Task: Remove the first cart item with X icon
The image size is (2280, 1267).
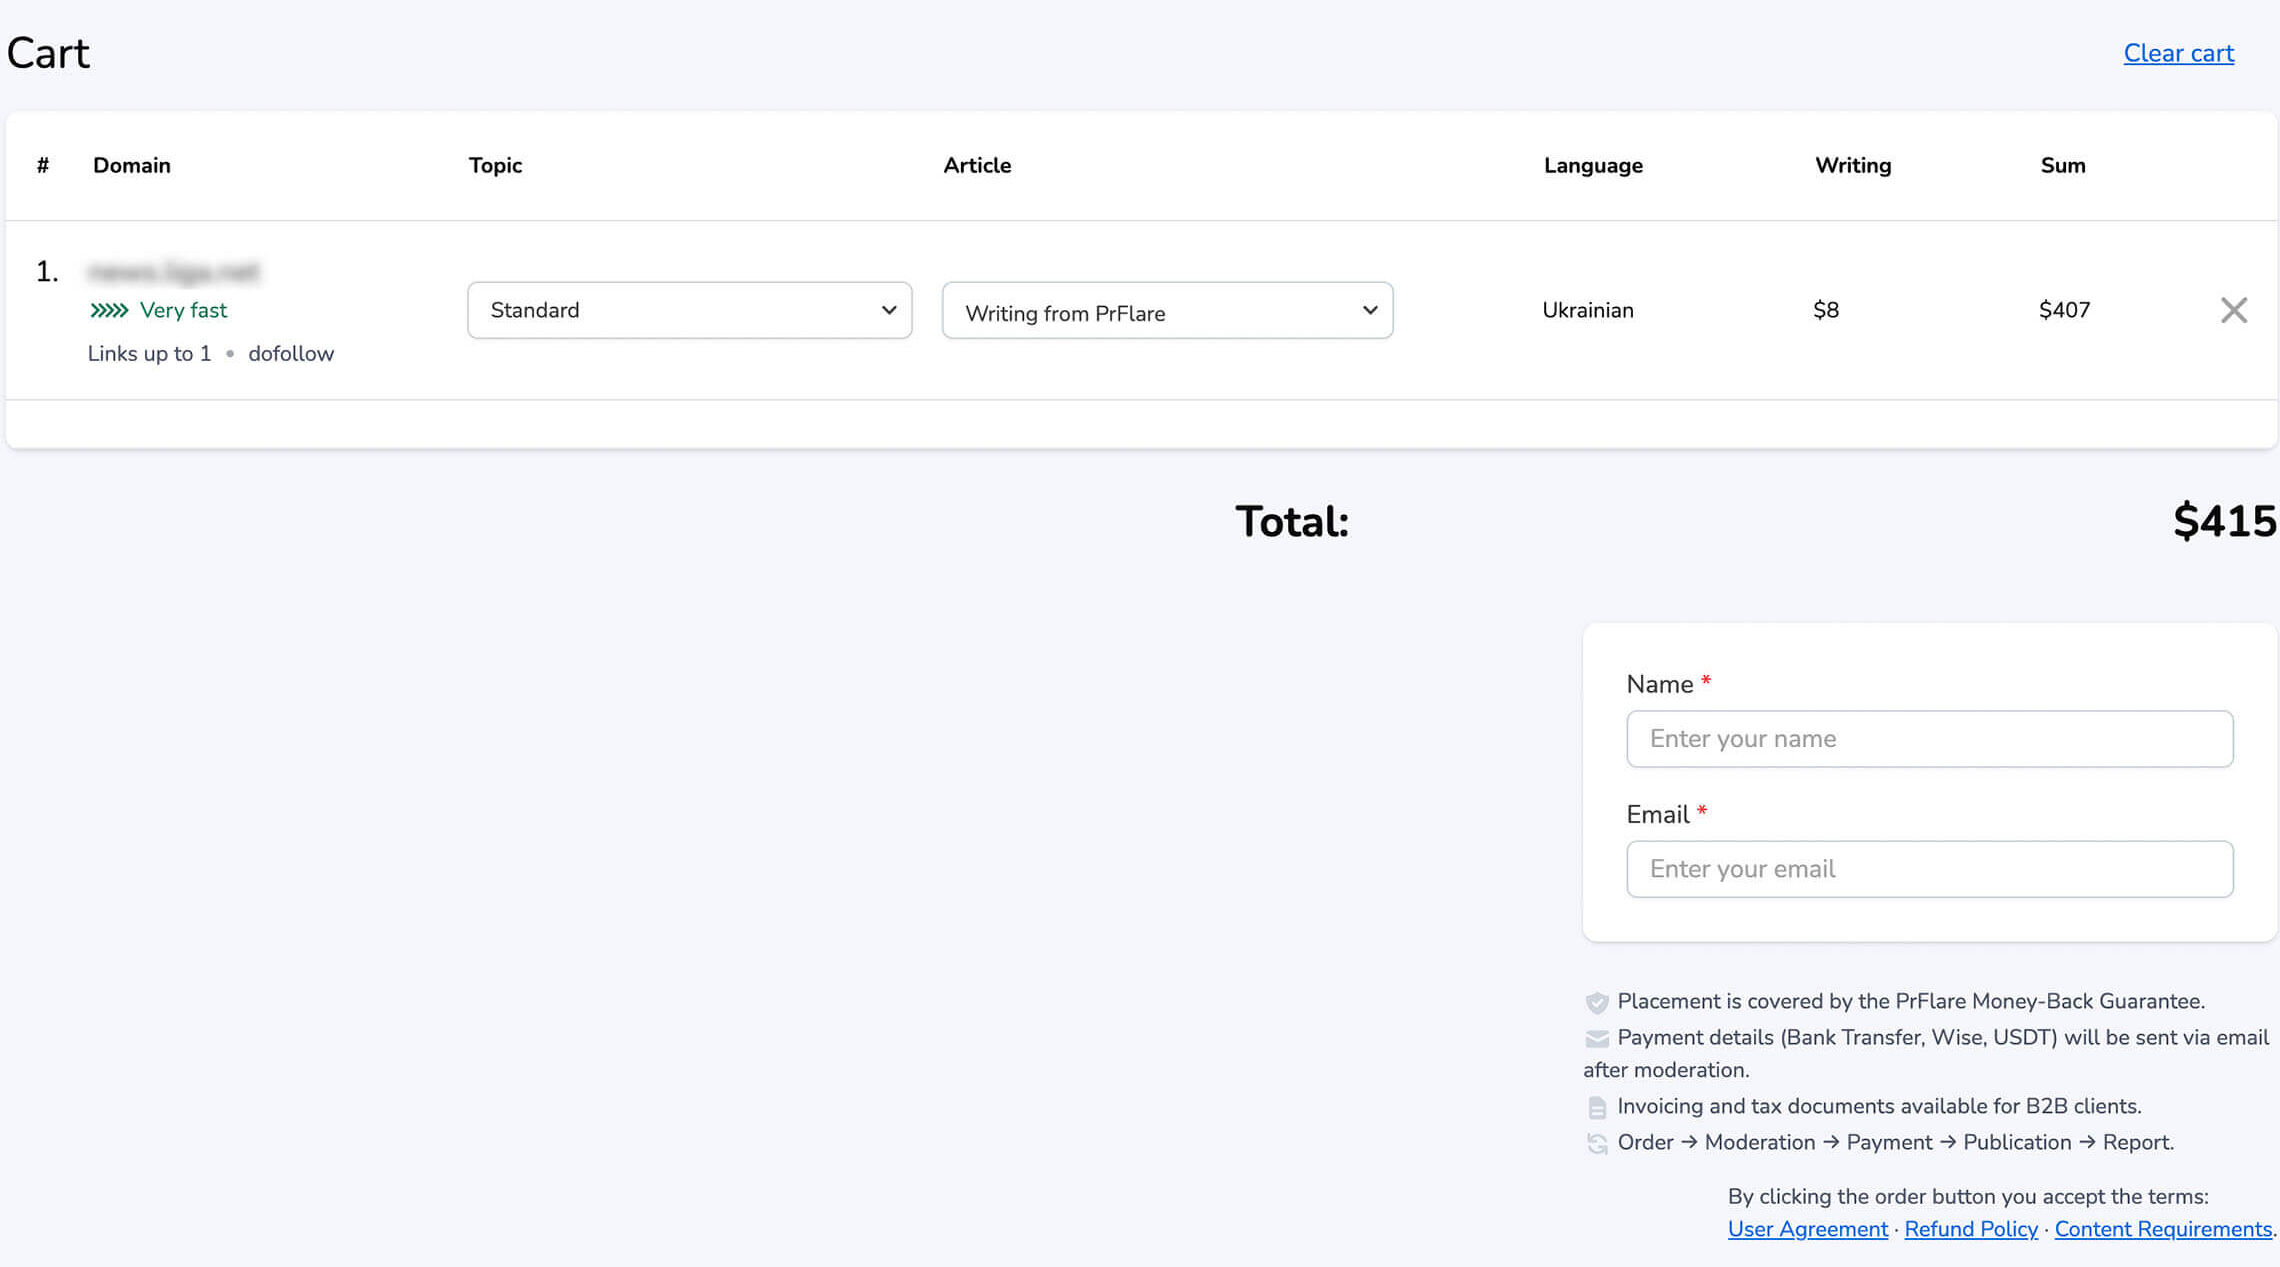Action: (x=2233, y=310)
